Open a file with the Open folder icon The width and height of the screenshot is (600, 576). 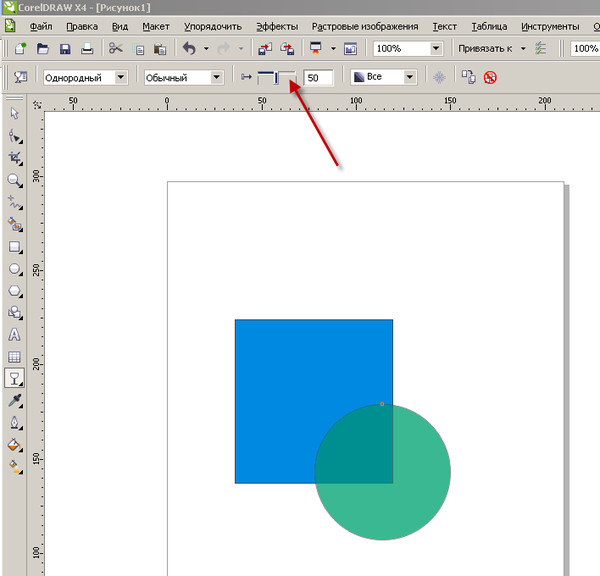point(42,49)
